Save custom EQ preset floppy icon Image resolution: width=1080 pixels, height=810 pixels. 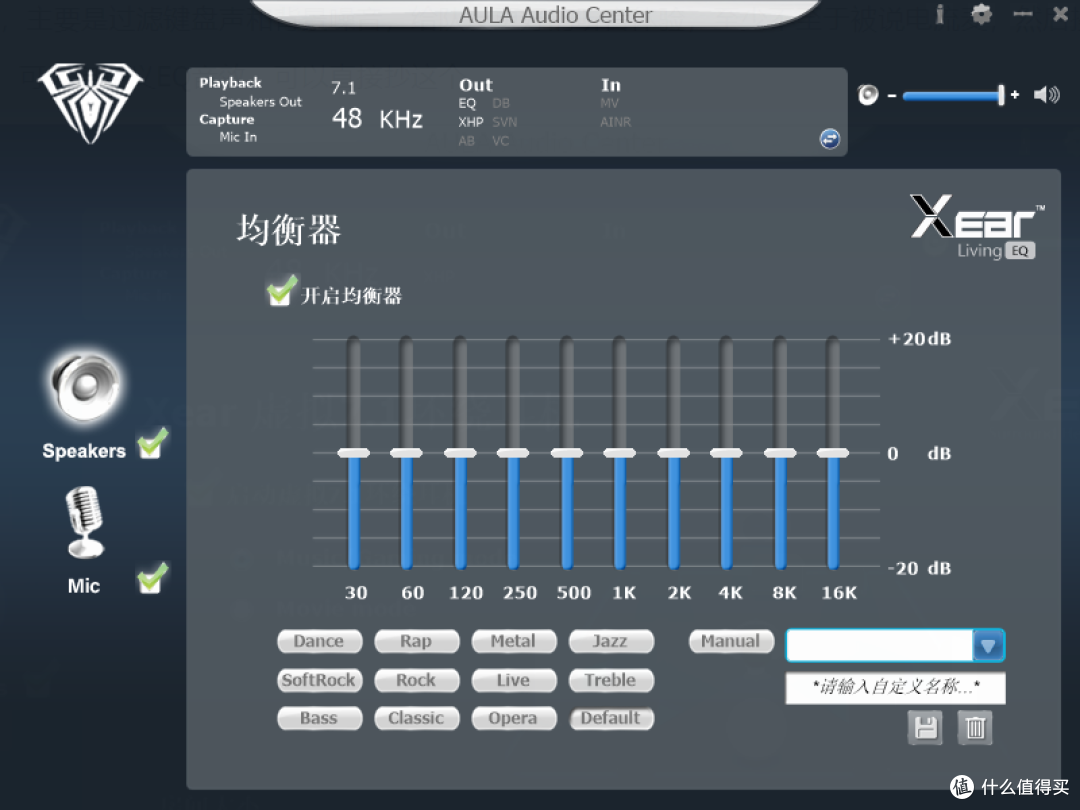click(925, 728)
